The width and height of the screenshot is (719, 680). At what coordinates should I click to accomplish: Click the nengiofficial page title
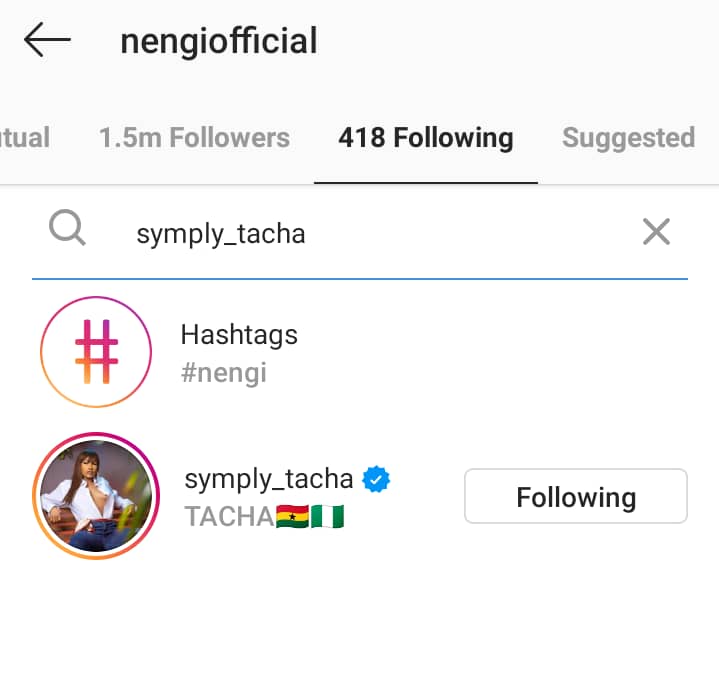pos(218,41)
